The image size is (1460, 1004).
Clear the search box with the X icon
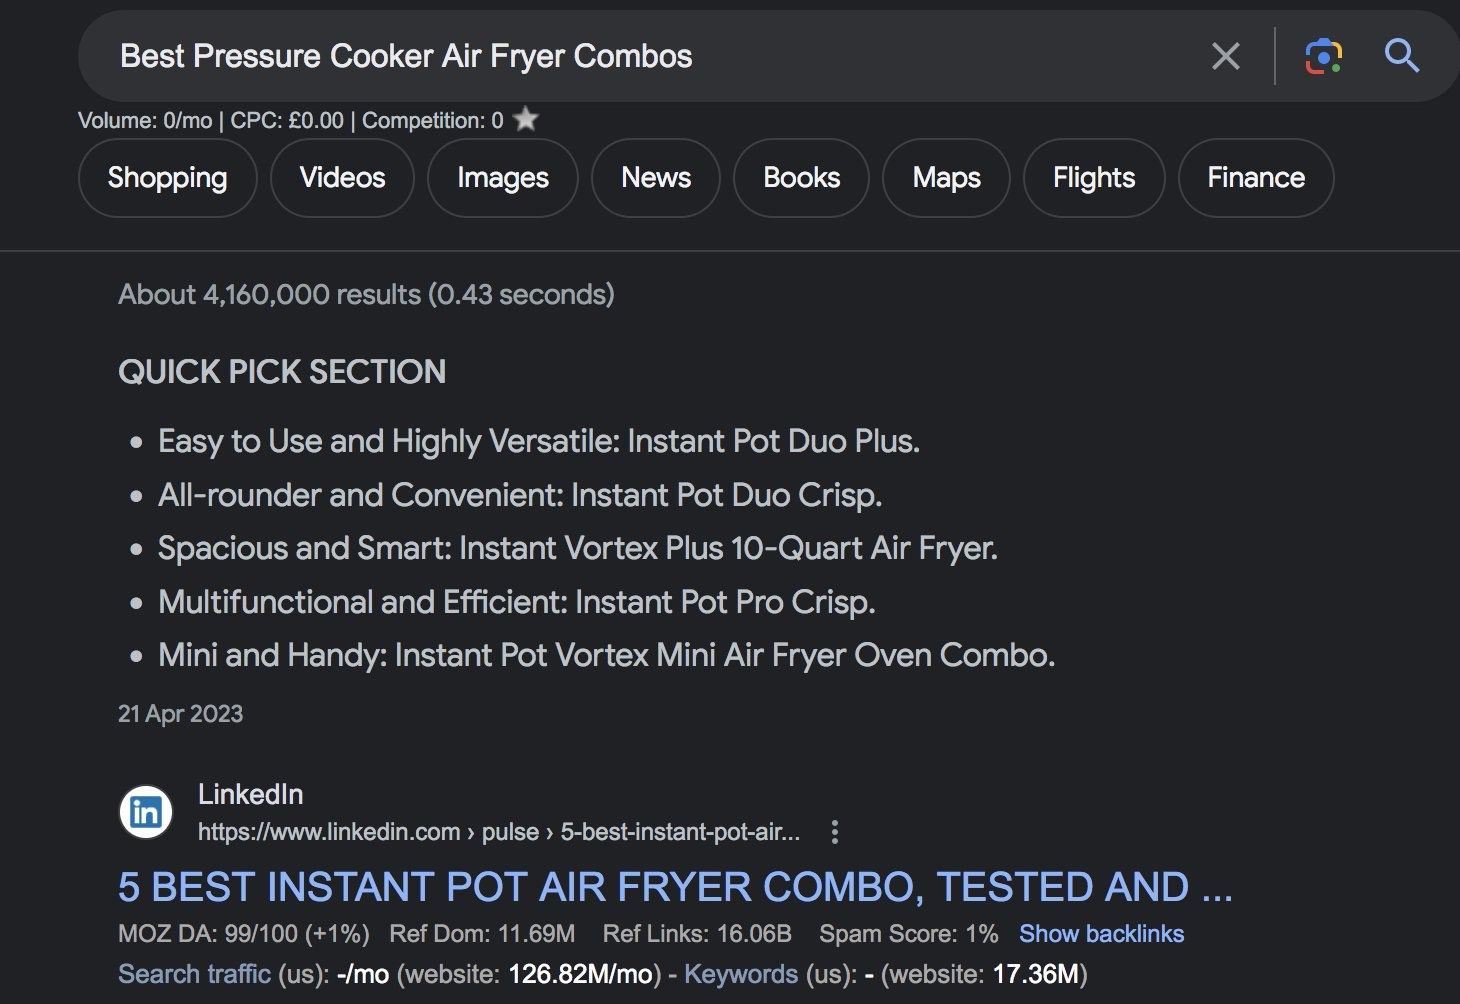pos(1225,56)
